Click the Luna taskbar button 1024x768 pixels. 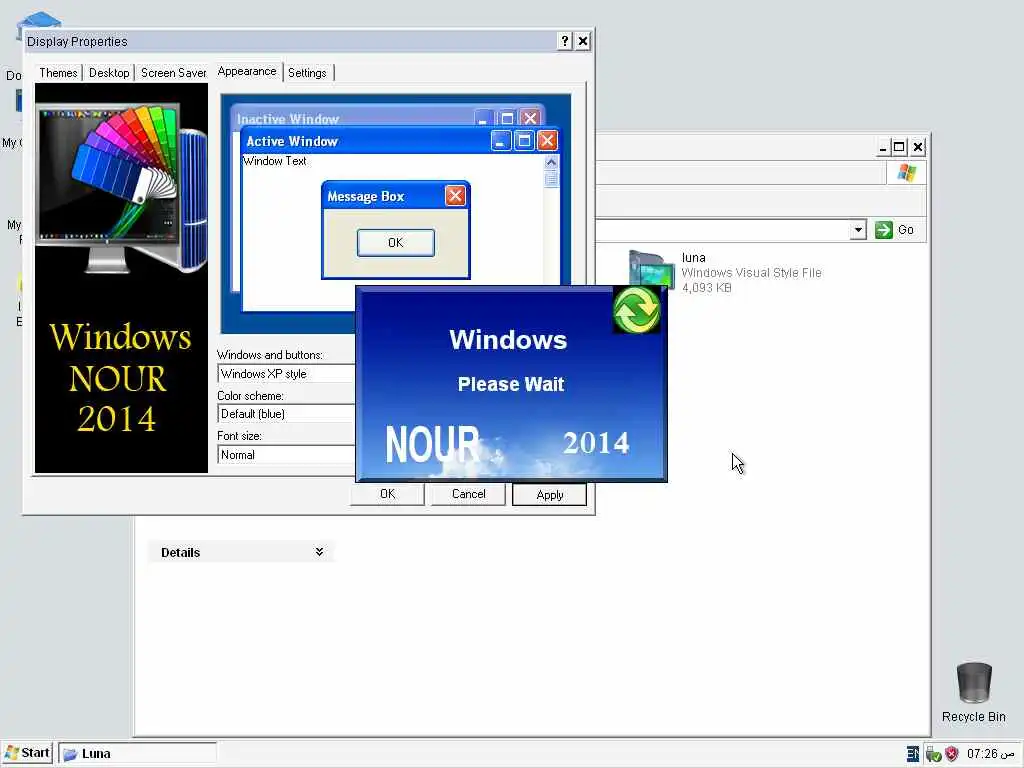(138, 753)
